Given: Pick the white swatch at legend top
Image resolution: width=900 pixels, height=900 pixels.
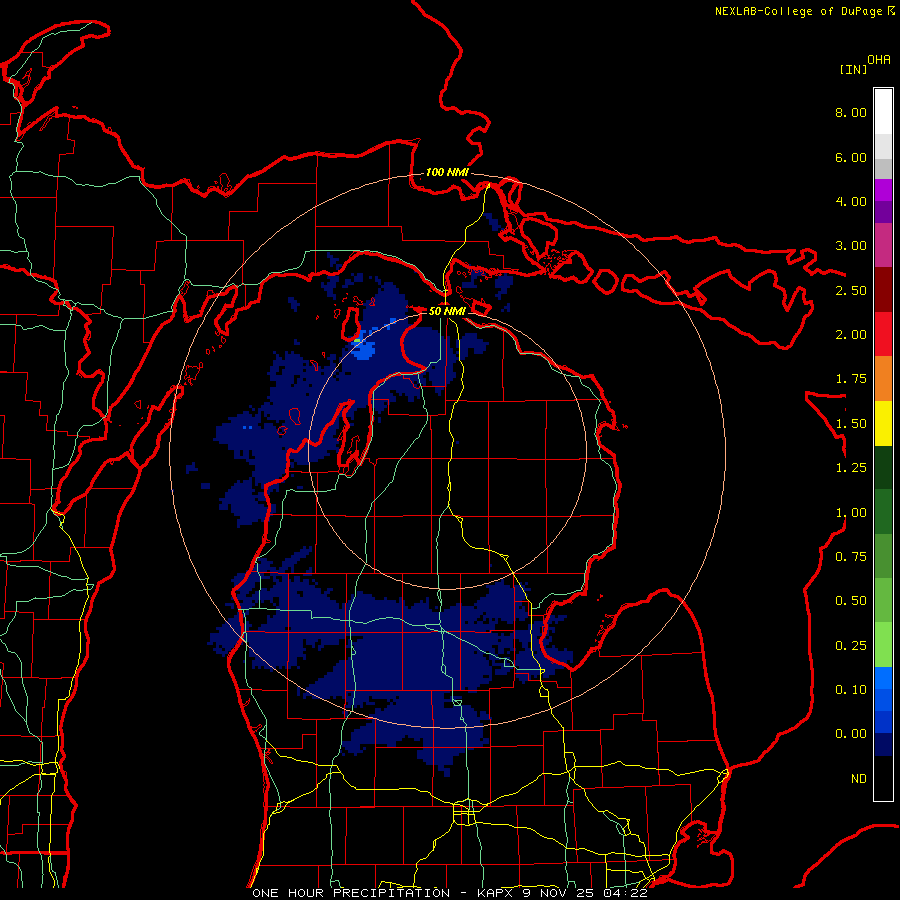Looking at the screenshot, I should 883,112.
